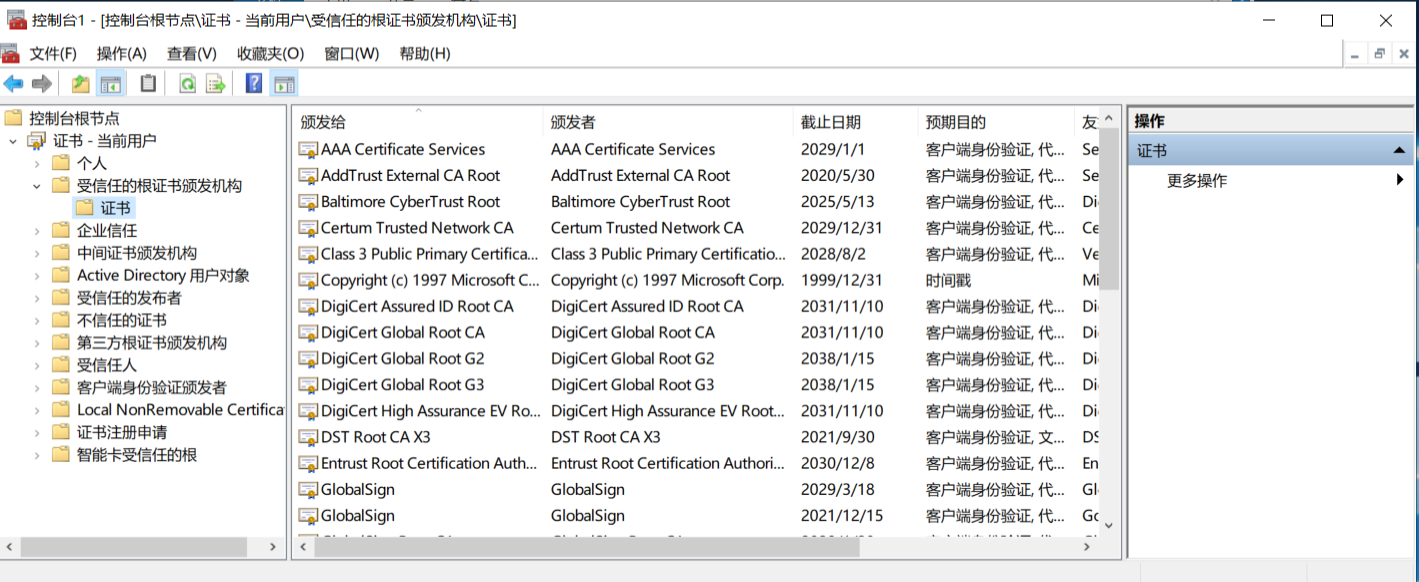
Task: Select the Class 3 Public Primary Certification row
Action: [698, 254]
